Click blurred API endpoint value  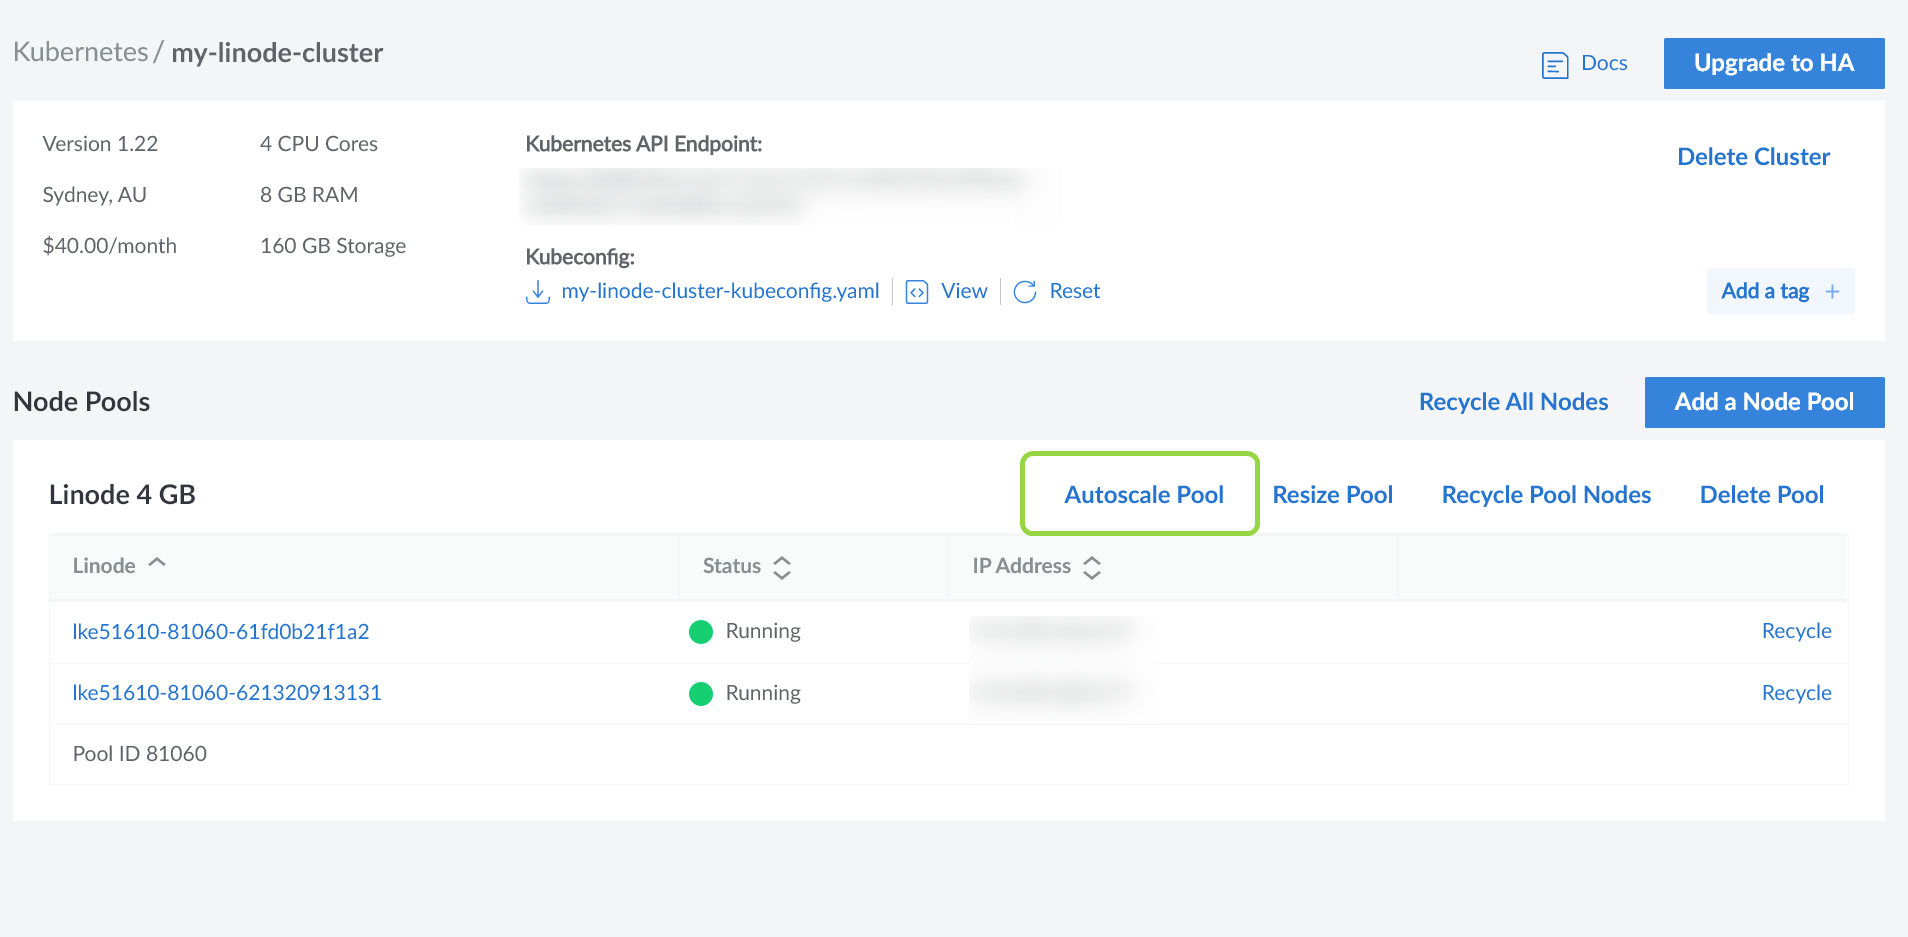789,194
